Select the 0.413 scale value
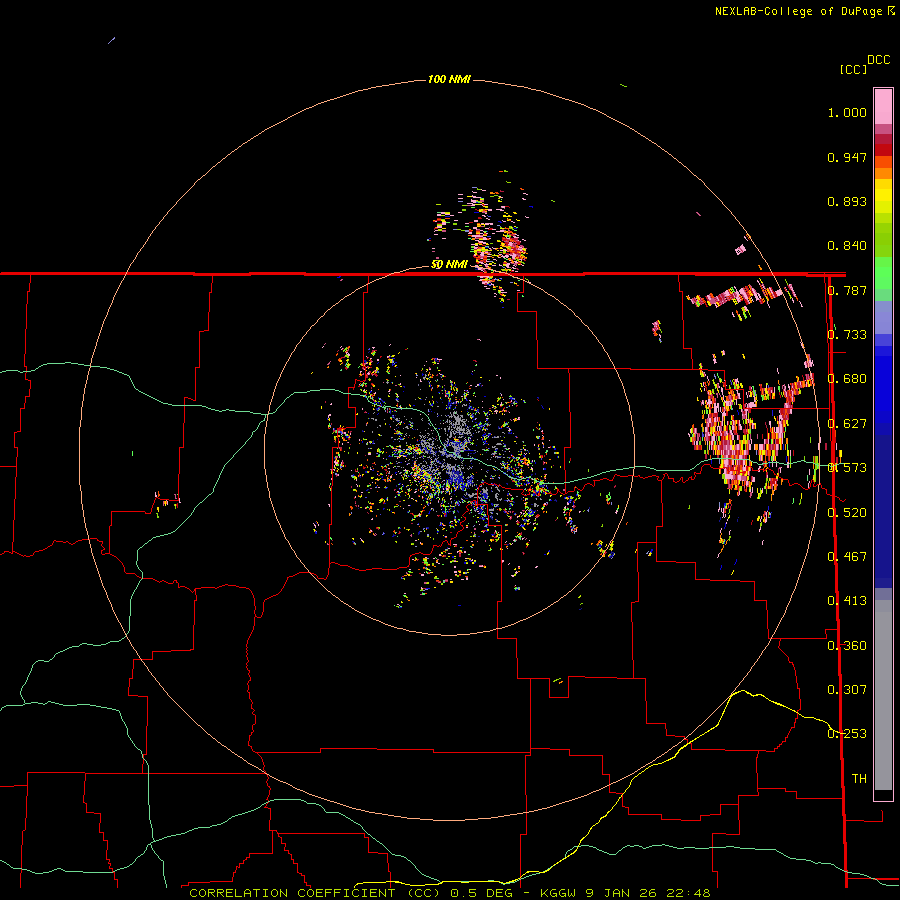 (x=847, y=601)
